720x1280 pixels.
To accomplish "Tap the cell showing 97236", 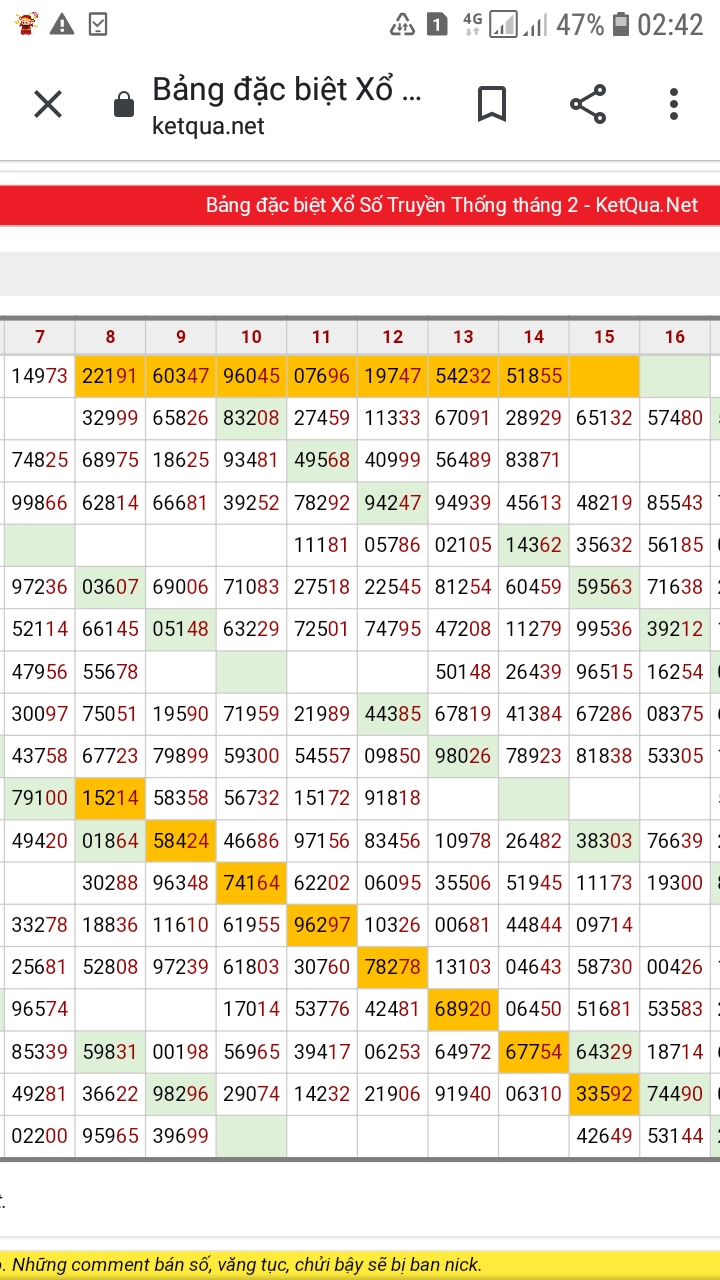I will (40, 587).
